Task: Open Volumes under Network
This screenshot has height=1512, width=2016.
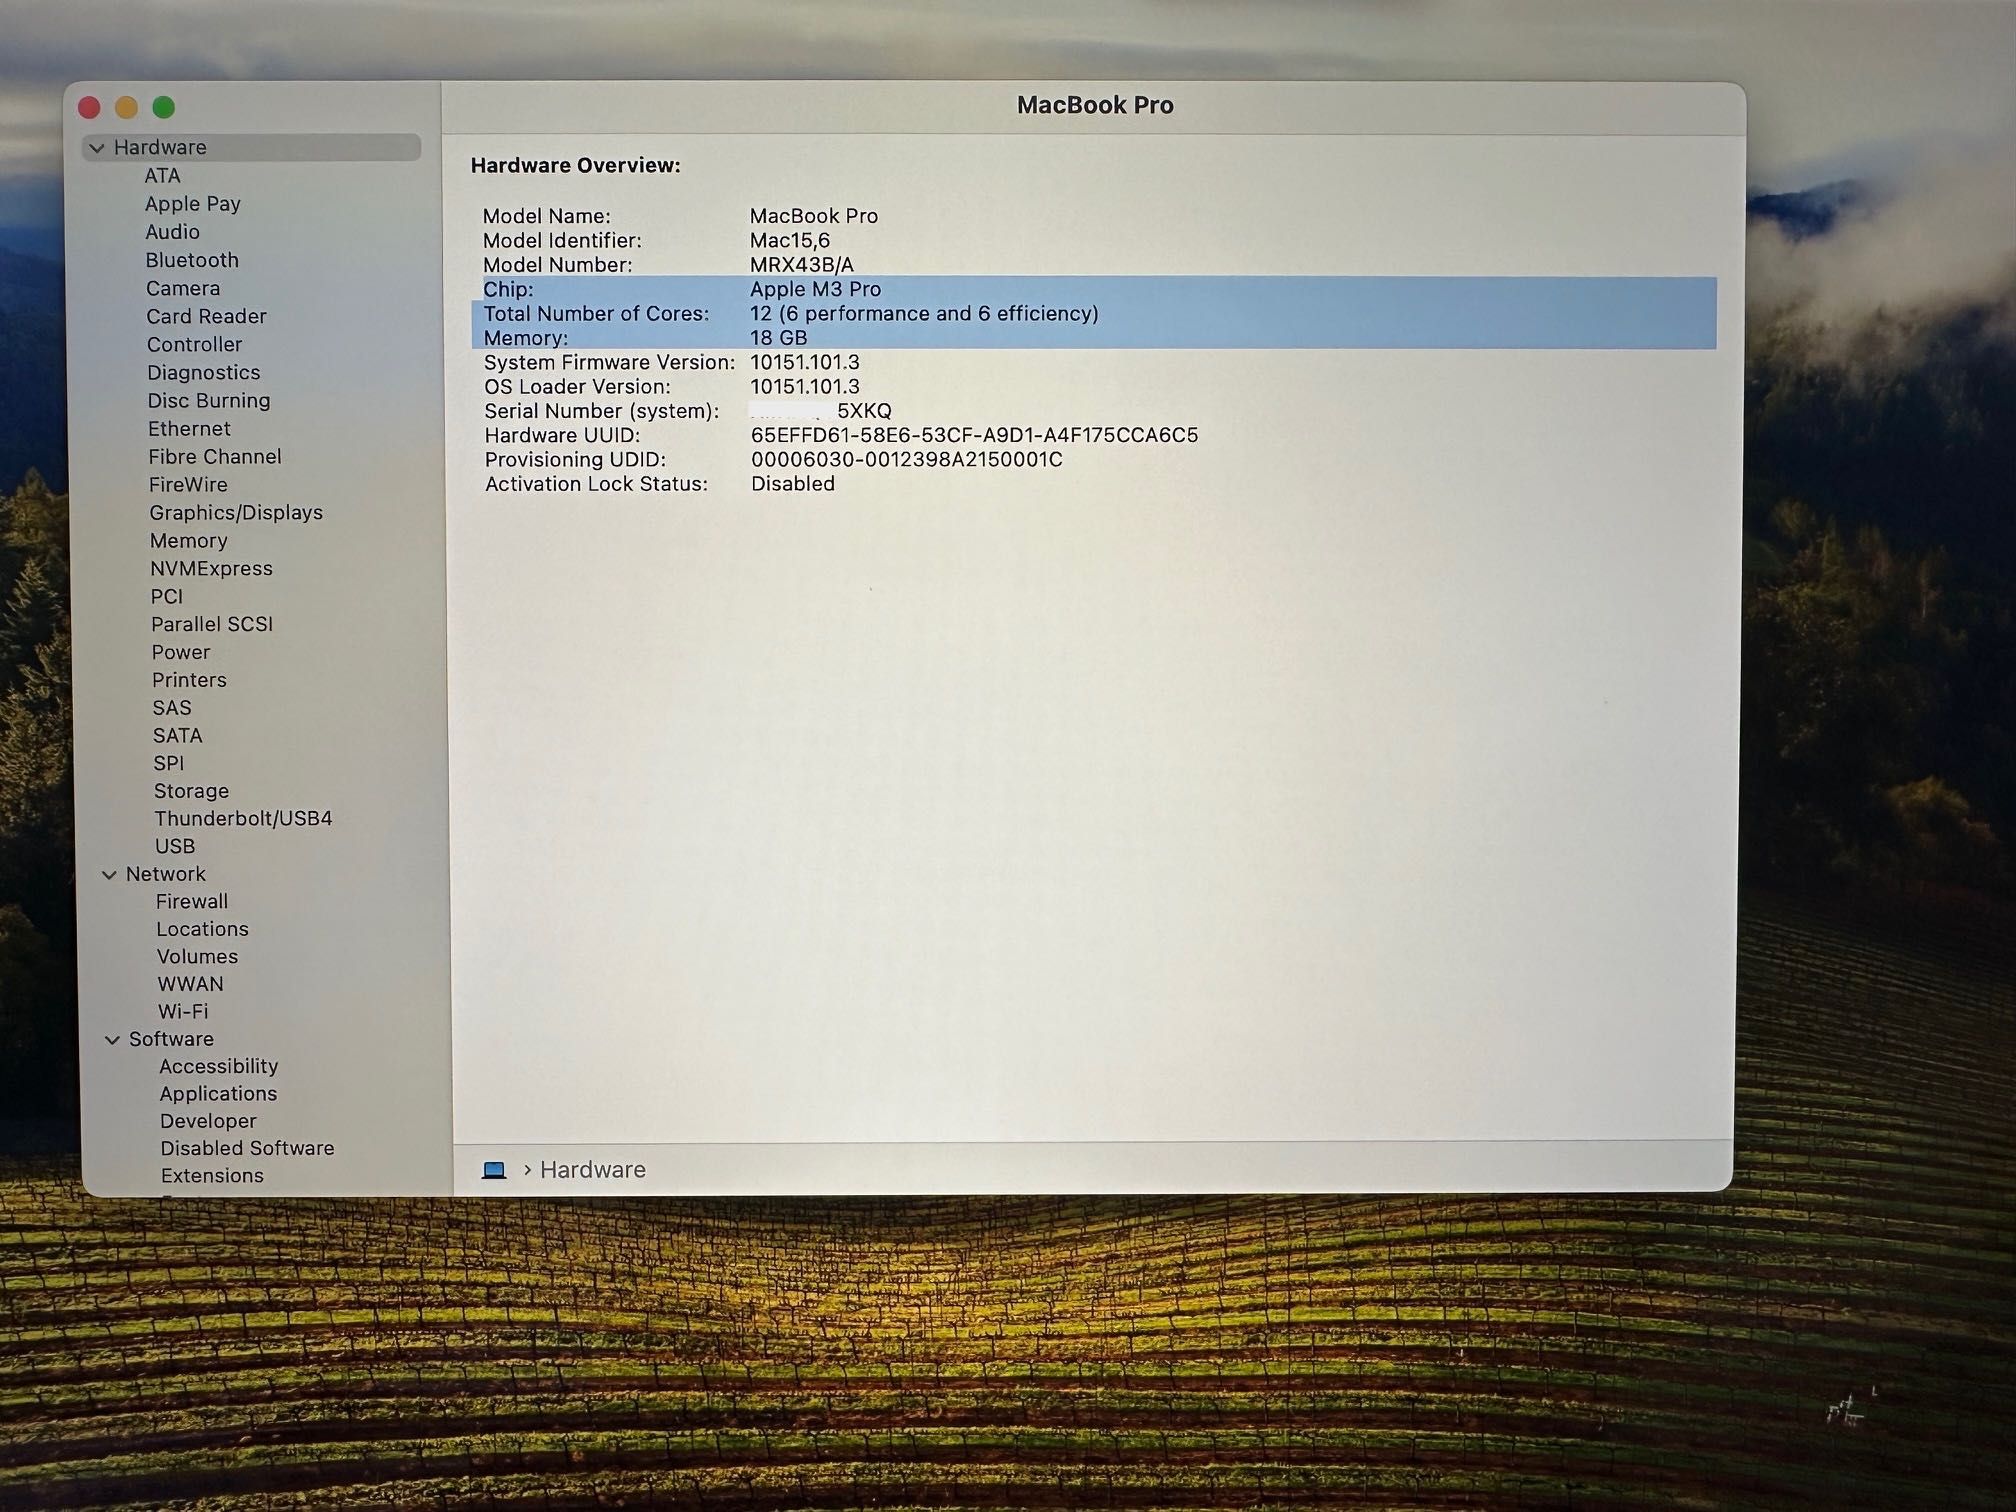Action: pos(198,957)
